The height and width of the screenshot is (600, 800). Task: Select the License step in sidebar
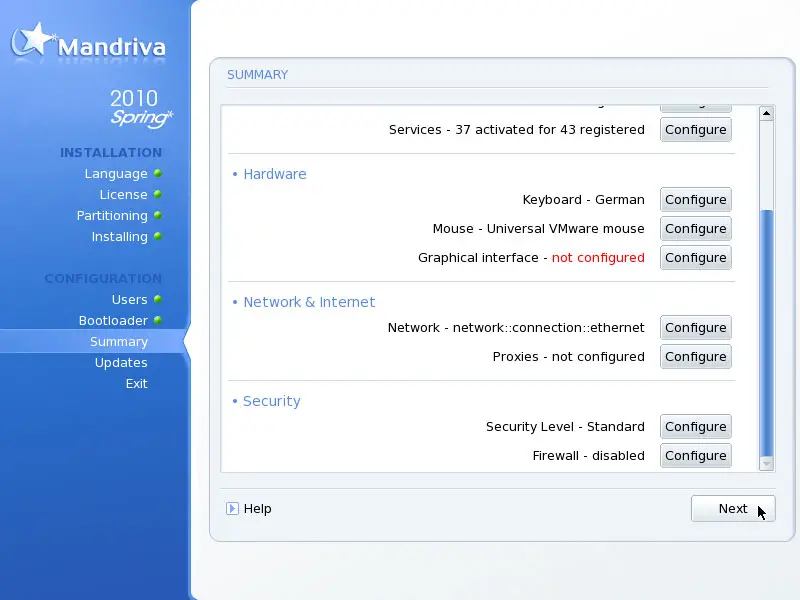pyautogui.click(x=123, y=194)
